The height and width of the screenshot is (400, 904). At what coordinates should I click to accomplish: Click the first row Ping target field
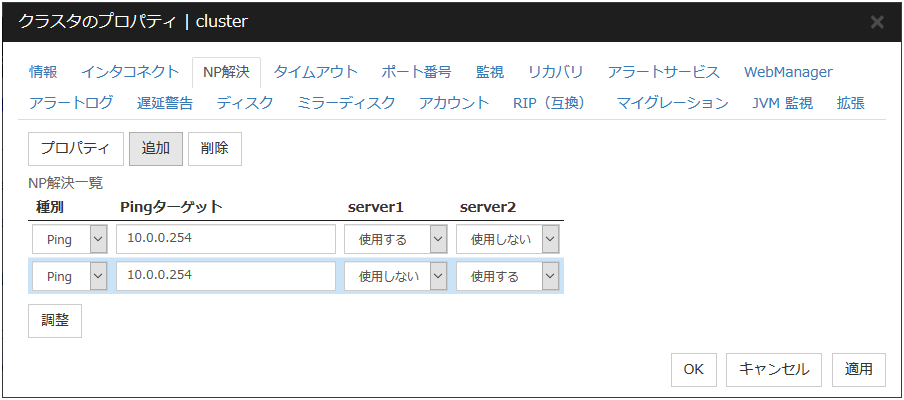225,240
